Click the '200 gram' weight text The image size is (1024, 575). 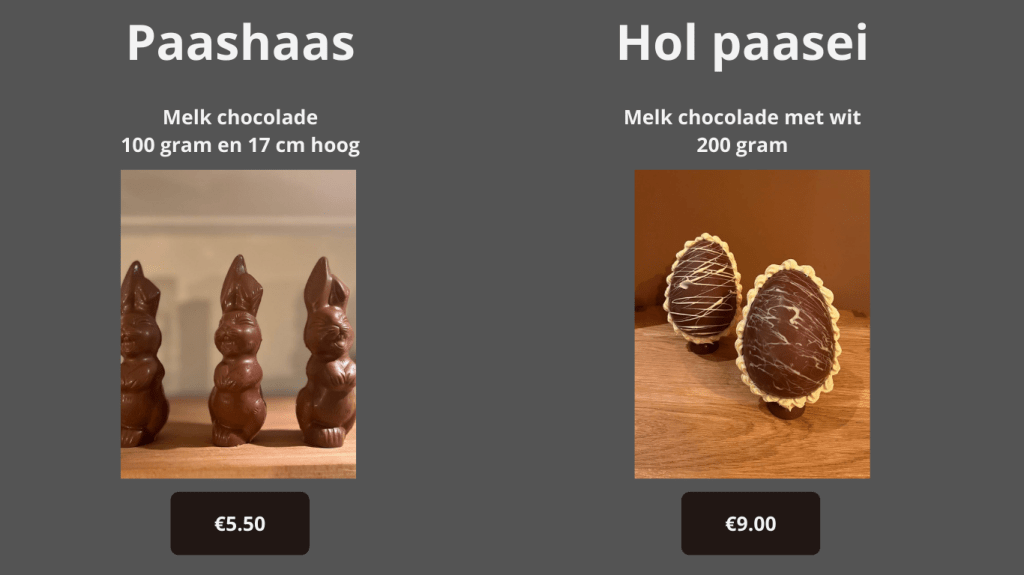pos(742,145)
